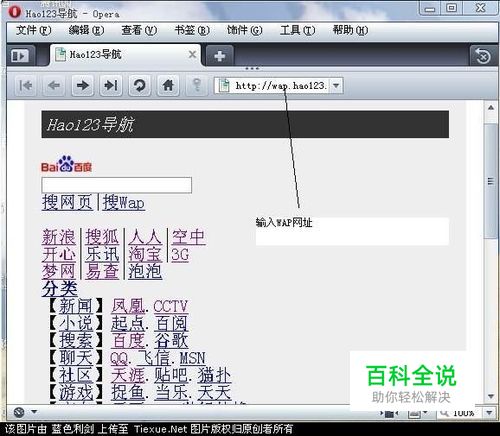Open the 查看(V) menu

click(139, 31)
